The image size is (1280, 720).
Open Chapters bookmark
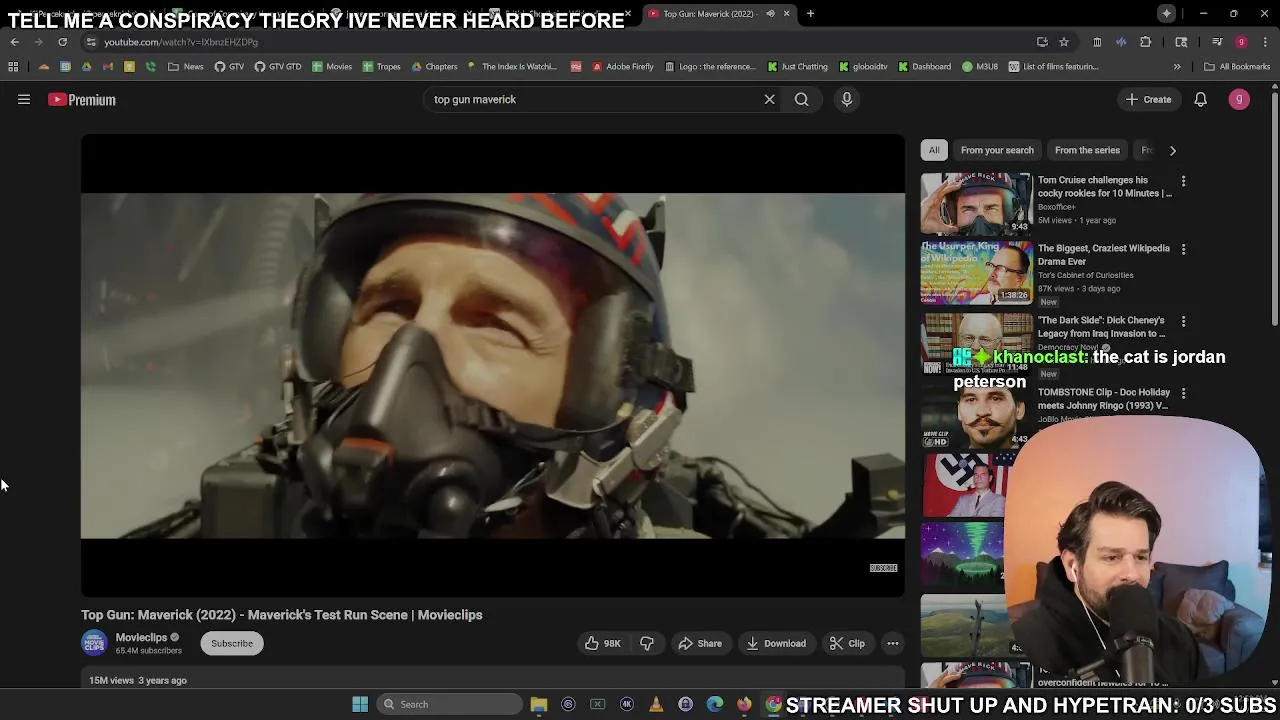434,67
